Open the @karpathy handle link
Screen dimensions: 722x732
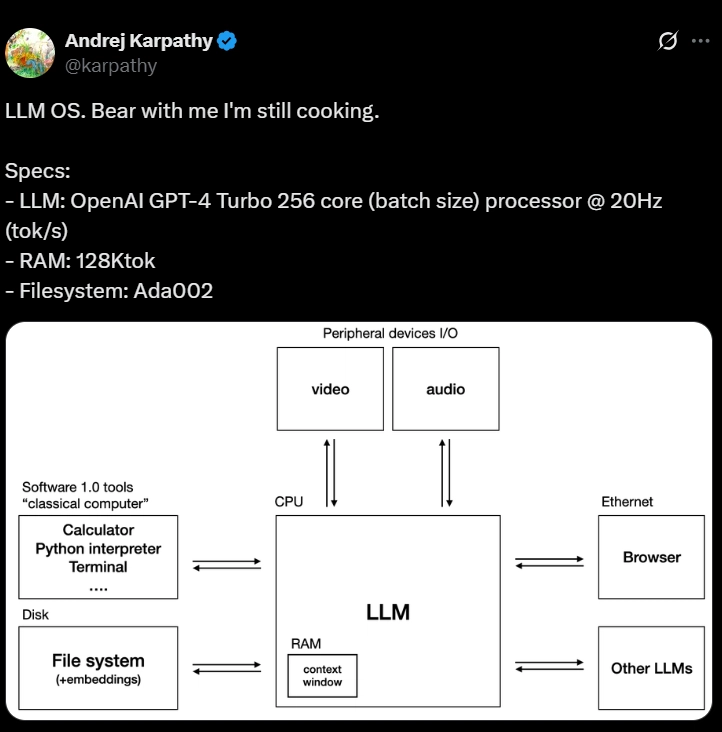(x=111, y=66)
